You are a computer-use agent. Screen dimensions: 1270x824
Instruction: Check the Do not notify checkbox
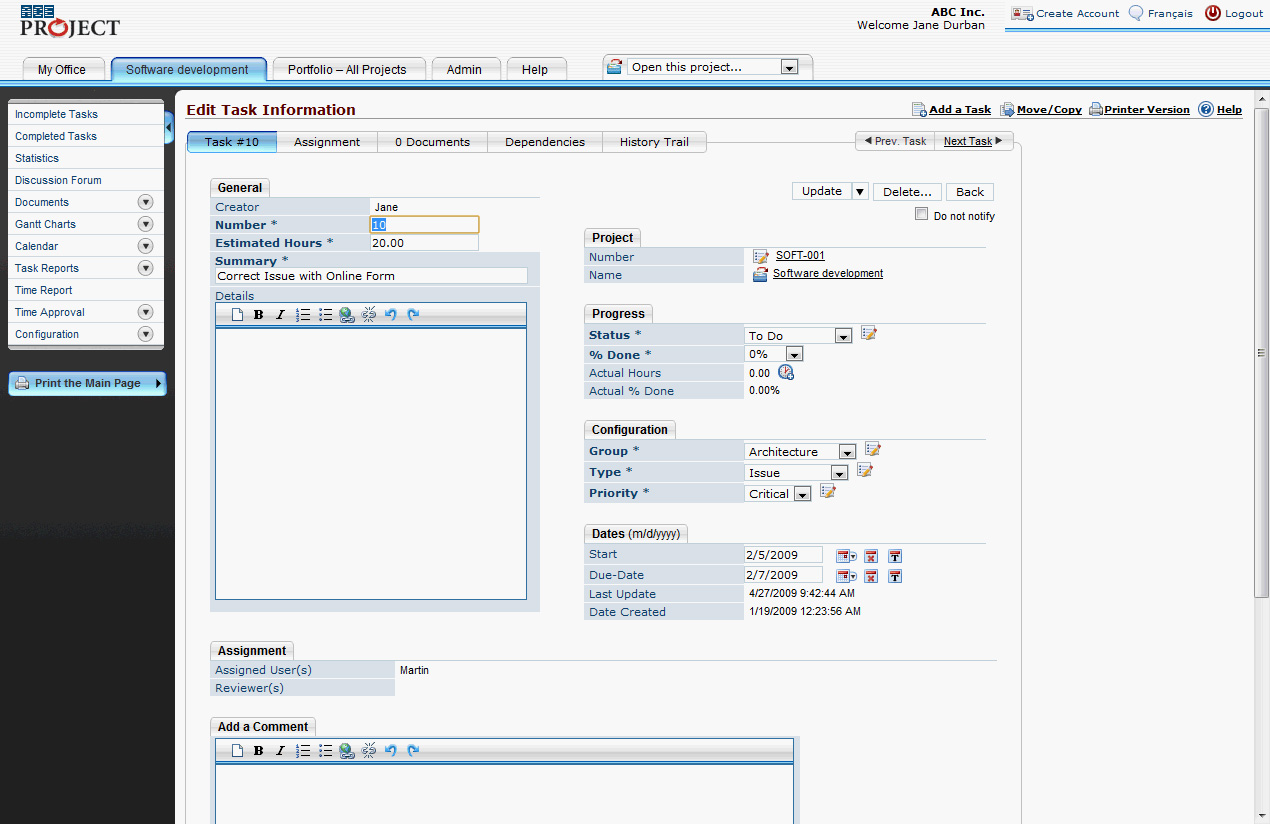[x=922, y=214]
